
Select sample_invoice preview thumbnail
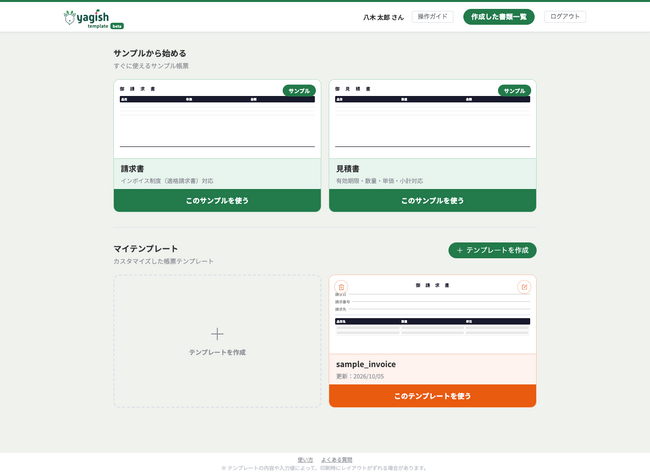(x=432, y=315)
